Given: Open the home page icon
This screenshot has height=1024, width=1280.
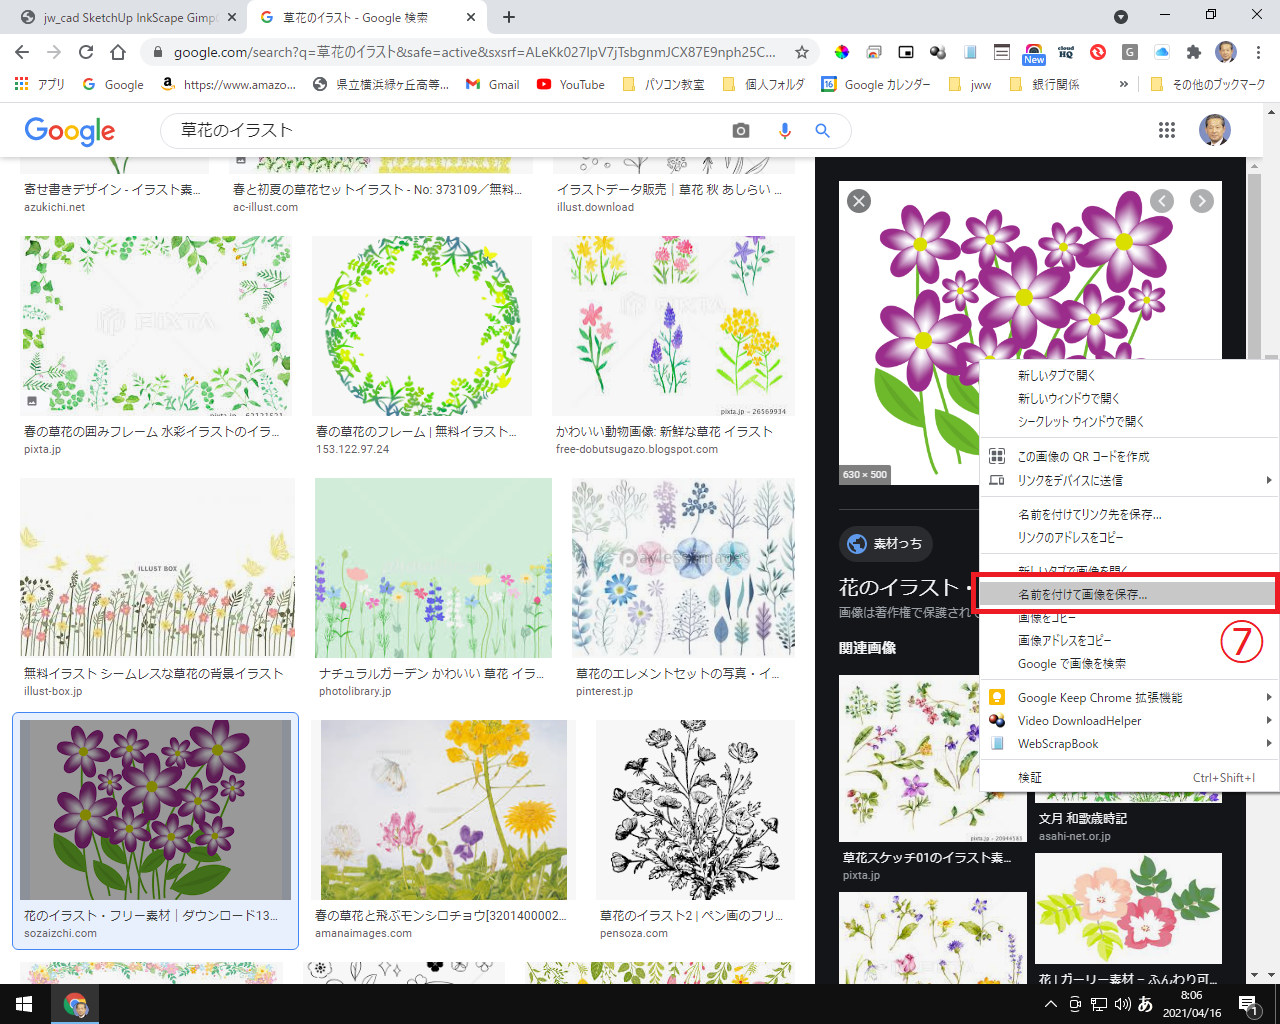Looking at the screenshot, I should (118, 52).
